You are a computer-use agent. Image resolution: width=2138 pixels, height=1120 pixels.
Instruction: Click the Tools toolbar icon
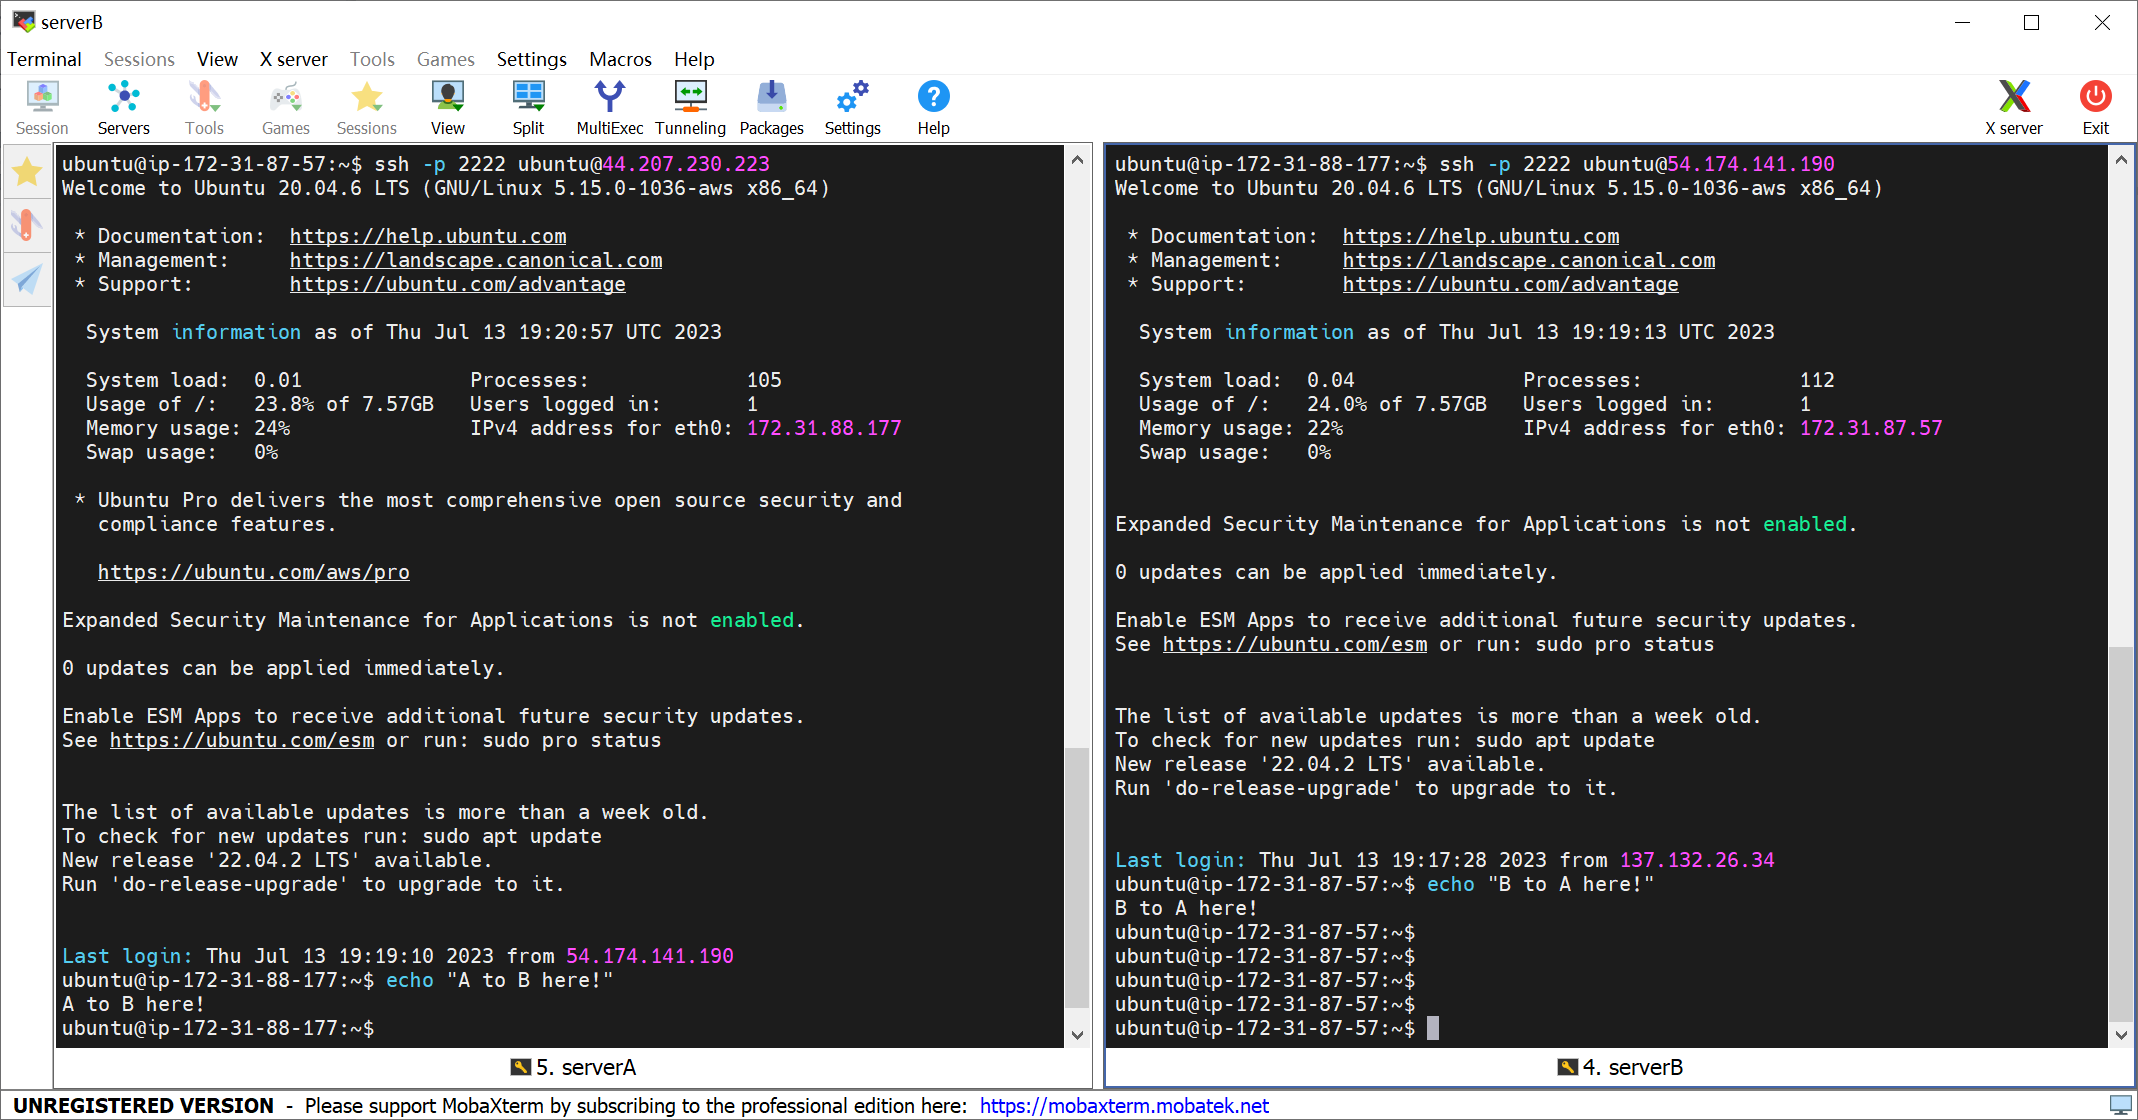pos(205,108)
